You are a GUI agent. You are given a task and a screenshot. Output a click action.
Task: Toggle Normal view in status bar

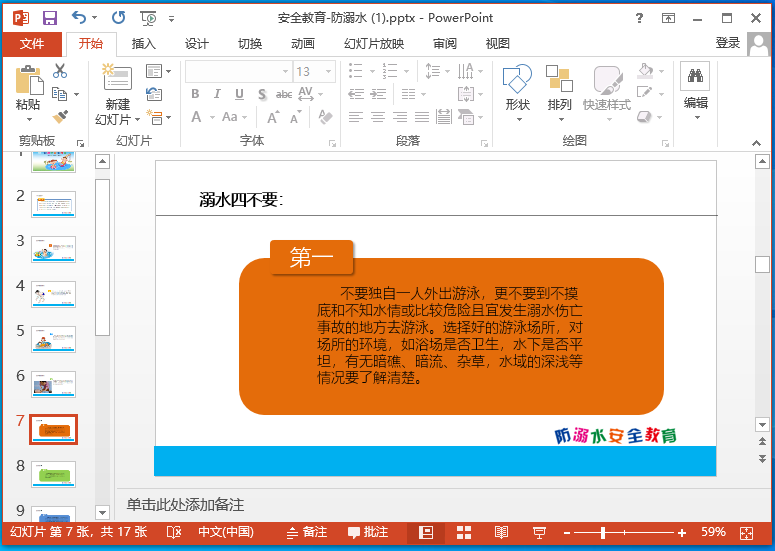click(x=426, y=533)
